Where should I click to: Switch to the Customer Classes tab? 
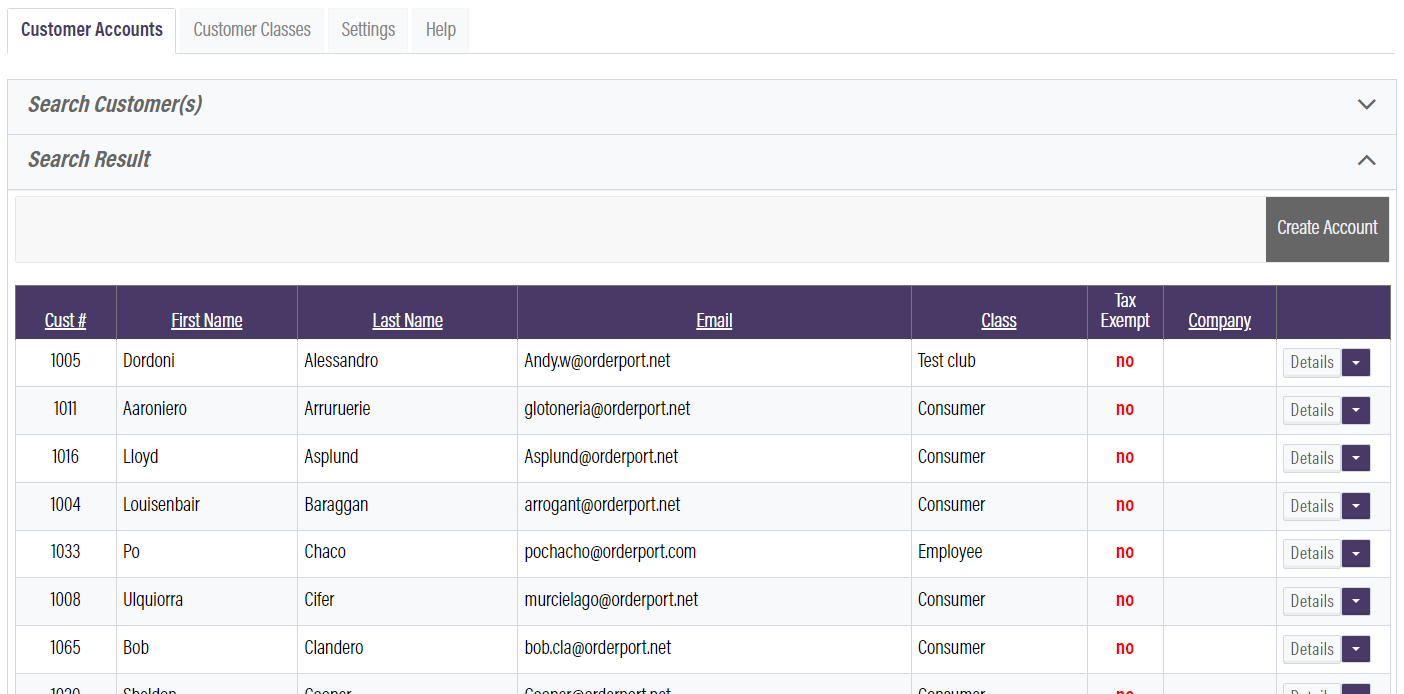click(x=251, y=29)
